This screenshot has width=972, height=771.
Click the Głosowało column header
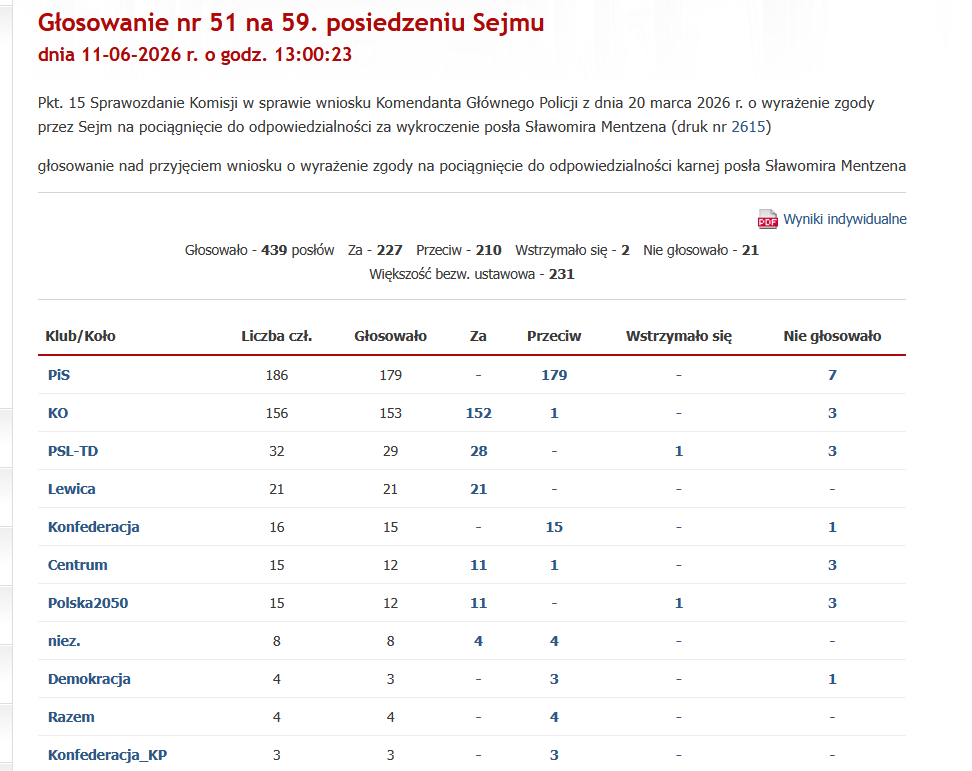[391, 336]
